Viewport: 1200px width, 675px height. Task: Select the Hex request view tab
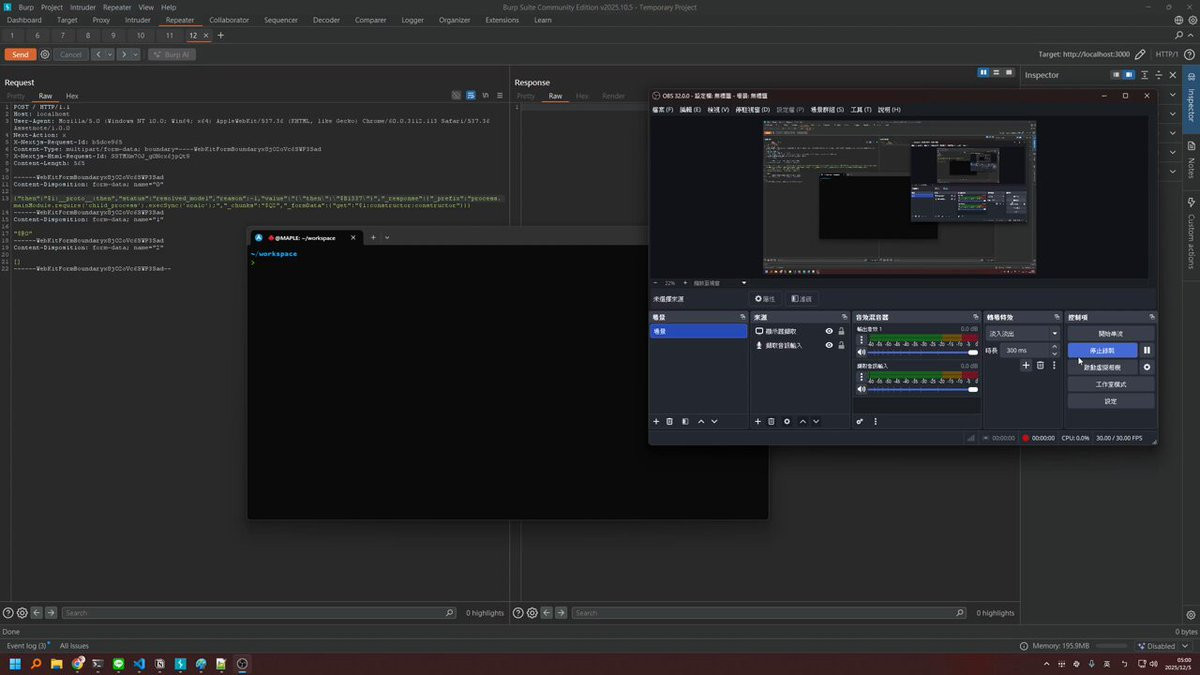[x=72, y=96]
